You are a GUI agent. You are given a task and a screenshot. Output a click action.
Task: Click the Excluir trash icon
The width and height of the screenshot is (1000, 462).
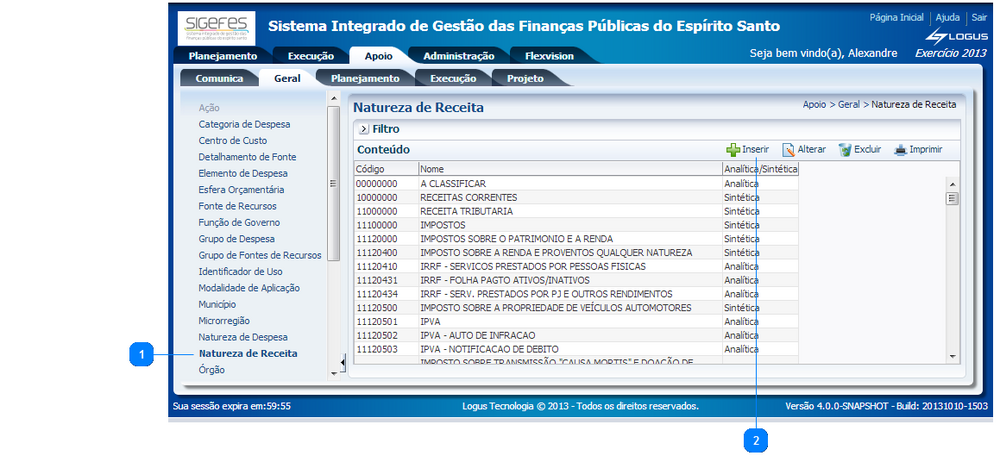845,150
